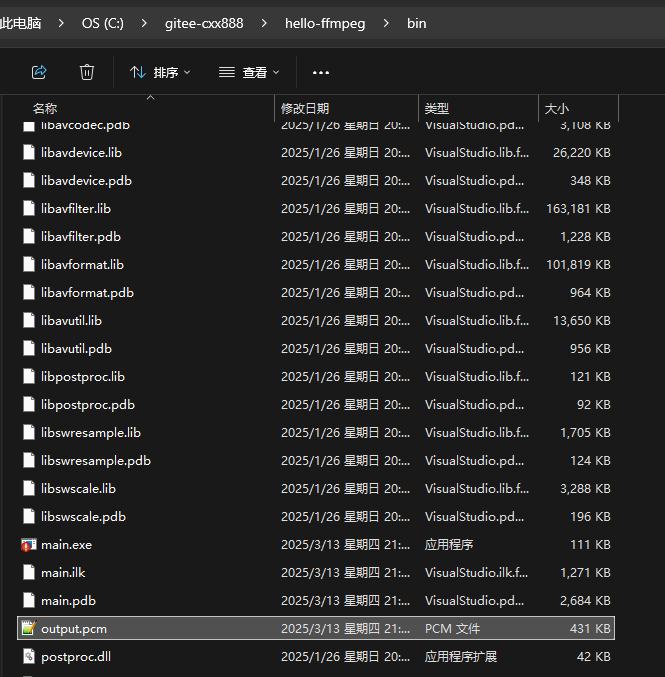The image size is (665, 677).
Task: Select the libswscale.pdb file icon
Action: pos(28,517)
